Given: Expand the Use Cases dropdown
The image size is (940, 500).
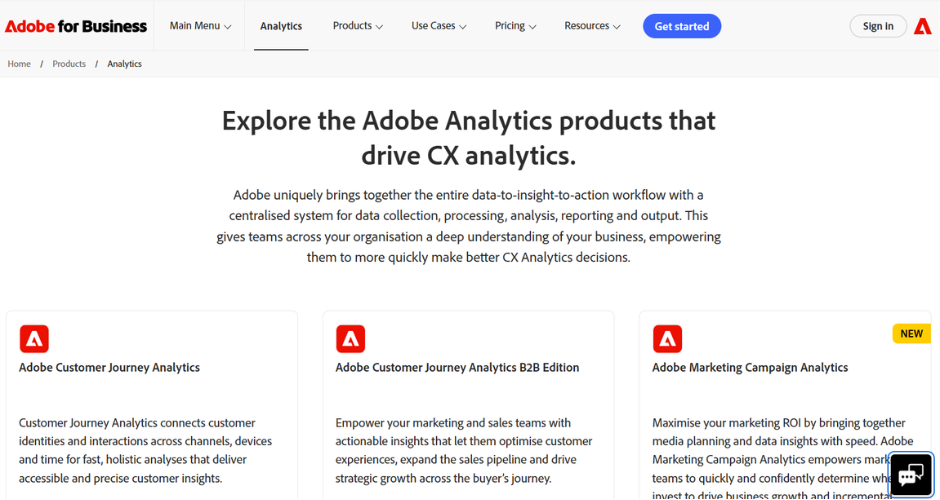Looking at the screenshot, I should pyautogui.click(x=439, y=26).
